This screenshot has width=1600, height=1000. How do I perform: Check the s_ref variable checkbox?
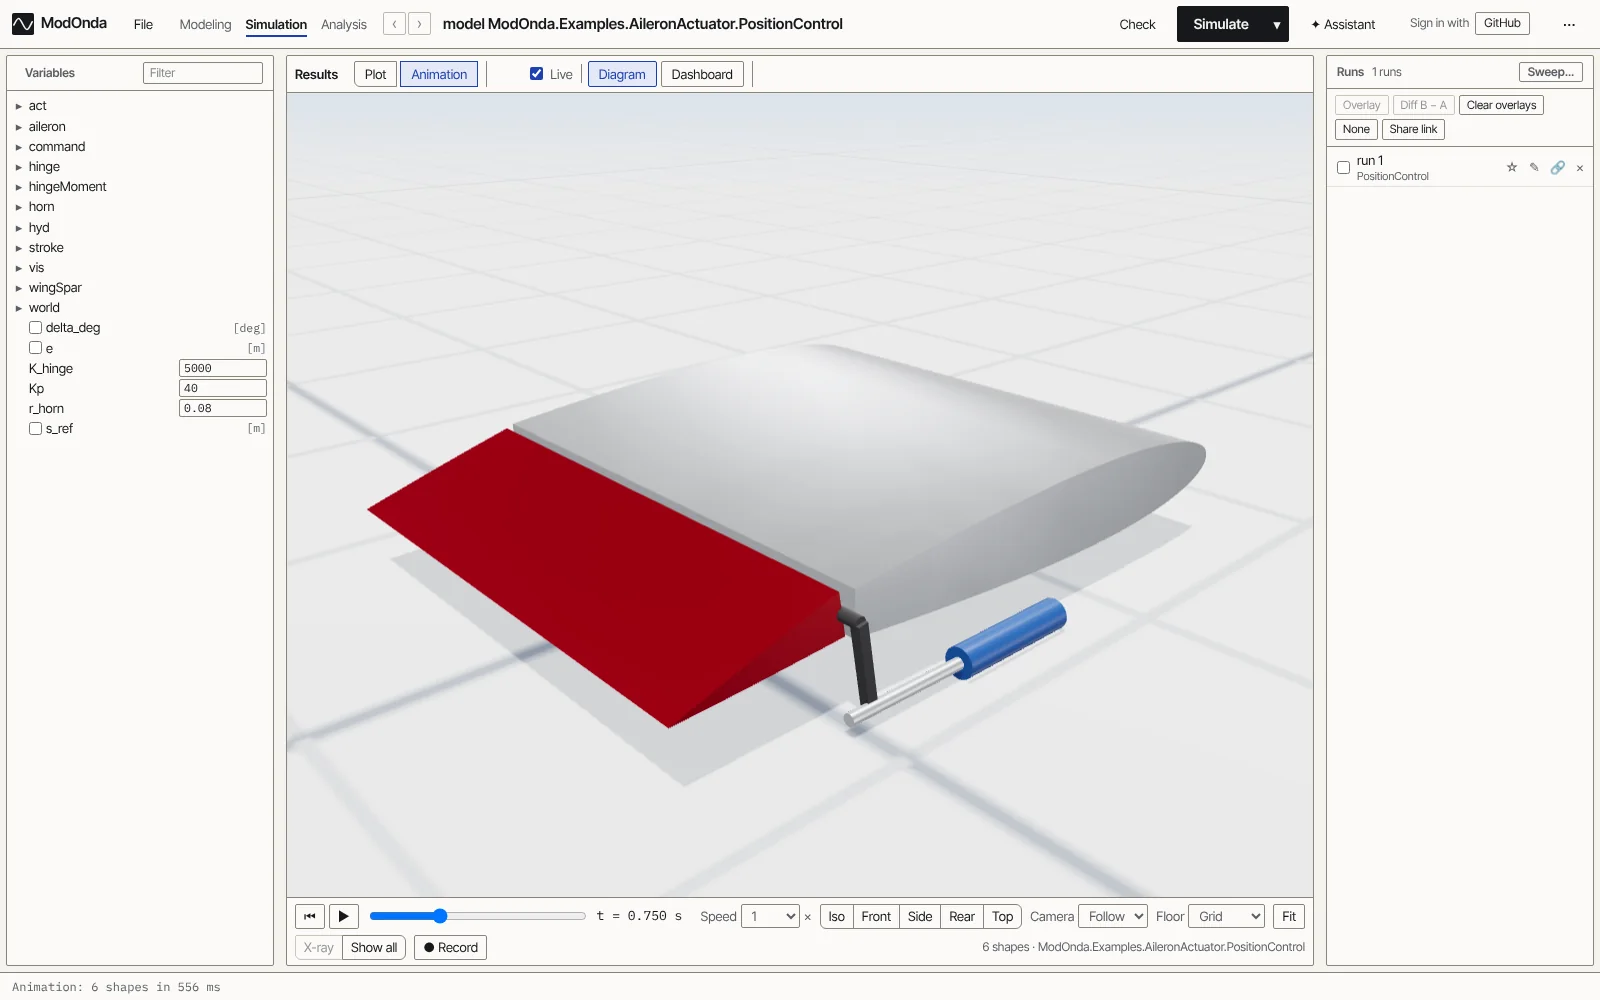click(36, 428)
